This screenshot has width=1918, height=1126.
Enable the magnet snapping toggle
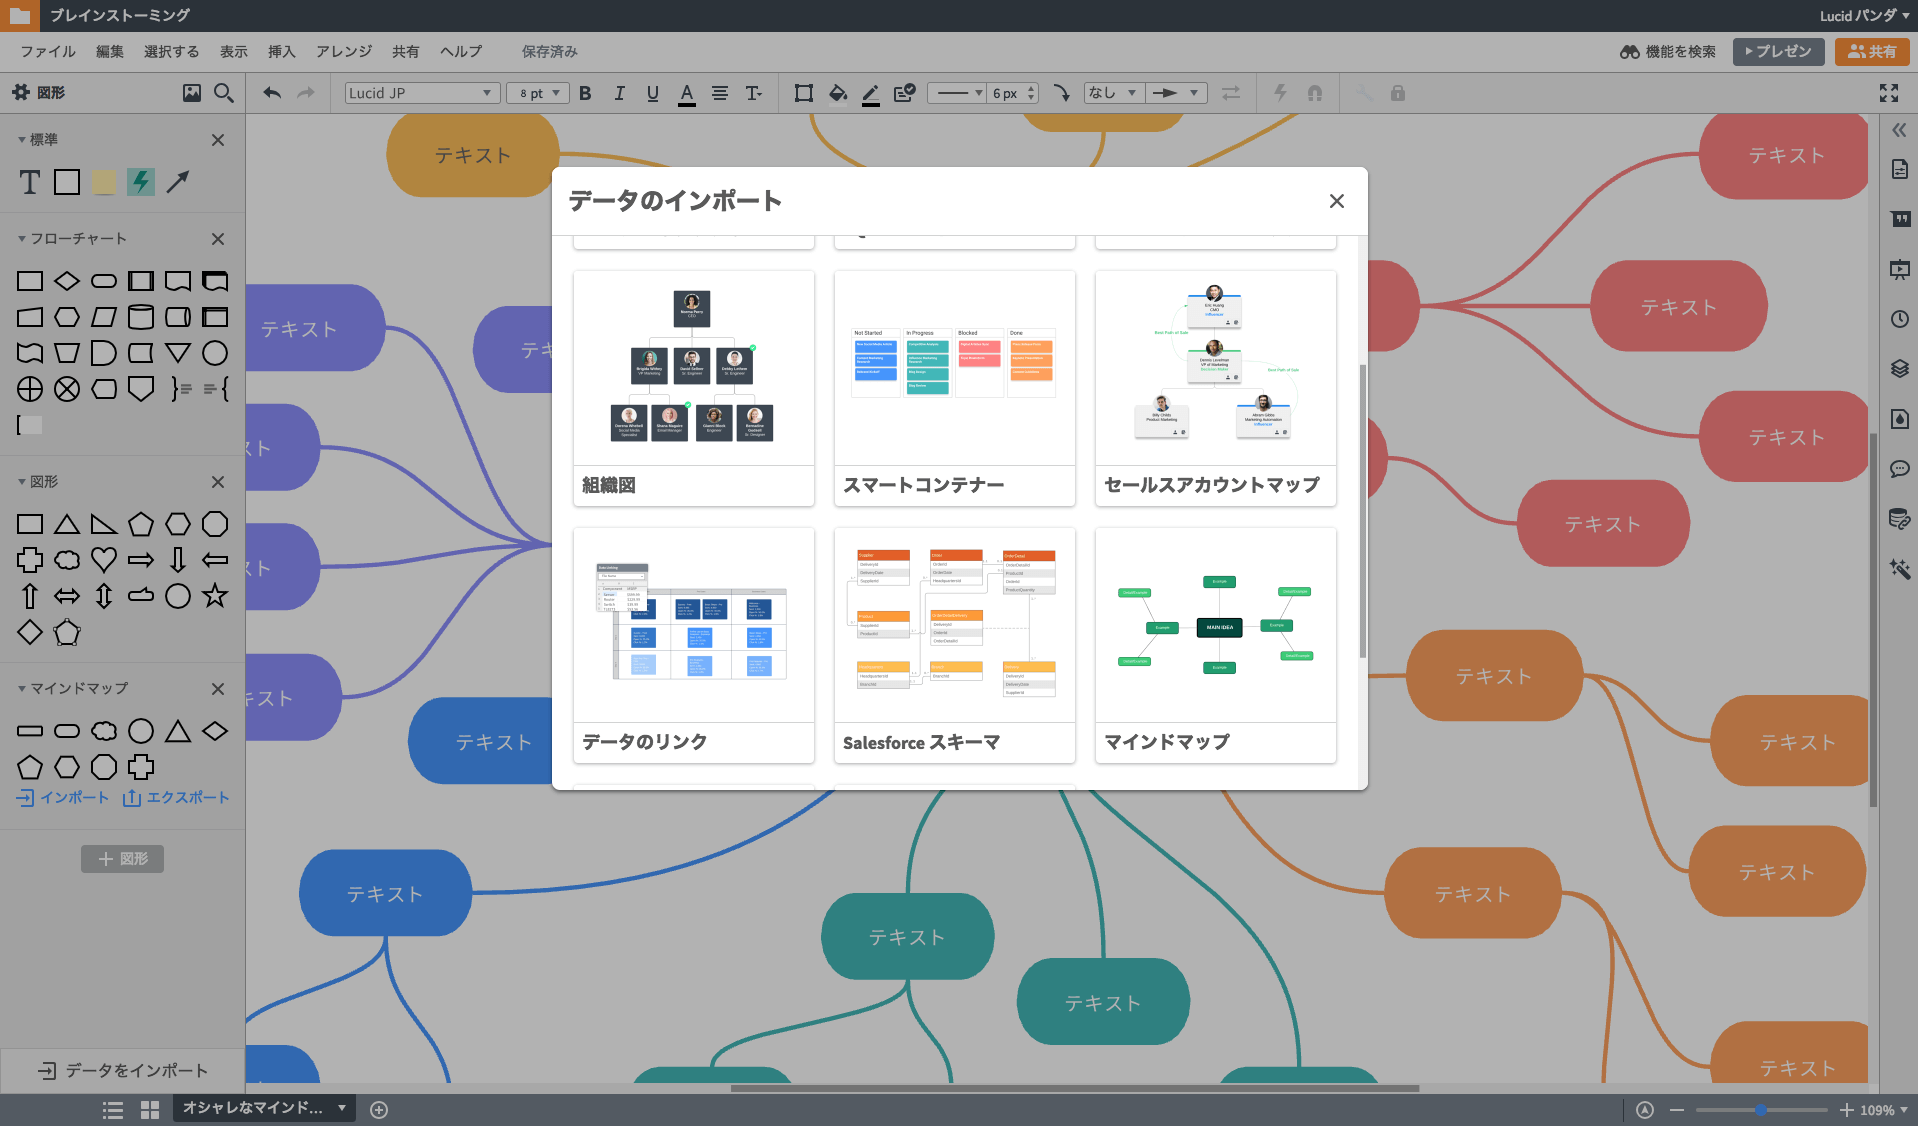pos(1315,93)
